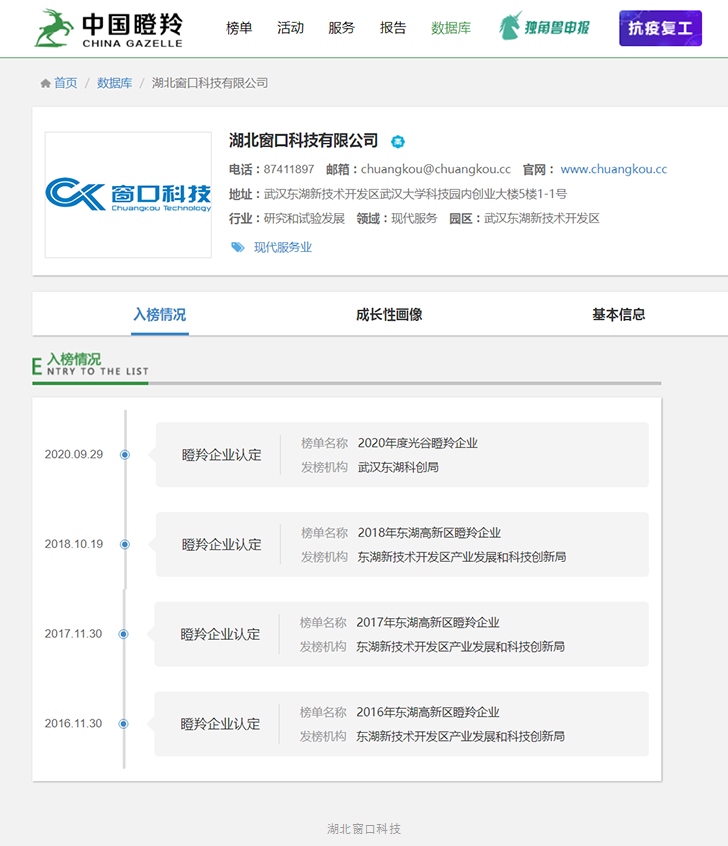Viewport: 728px width, 846px height.
Task: Click the 窗口科技 company logo image
Action: [x=128, y=195]
